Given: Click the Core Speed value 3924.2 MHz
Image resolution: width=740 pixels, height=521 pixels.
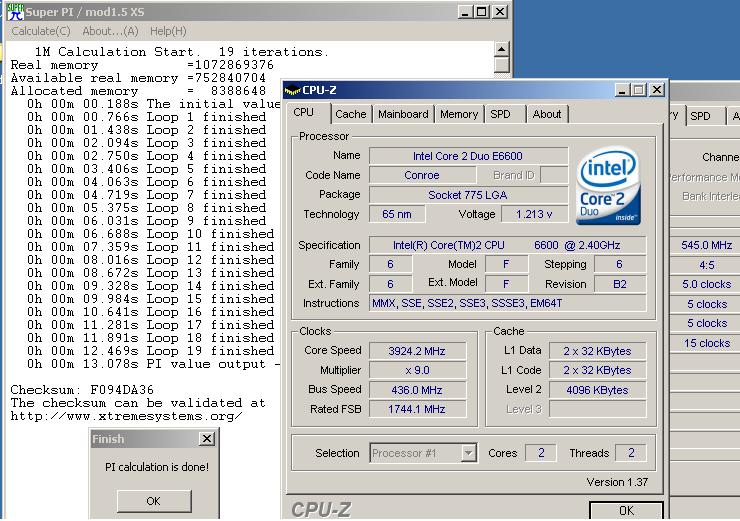Looking at the screenshot, I should 417,351.
